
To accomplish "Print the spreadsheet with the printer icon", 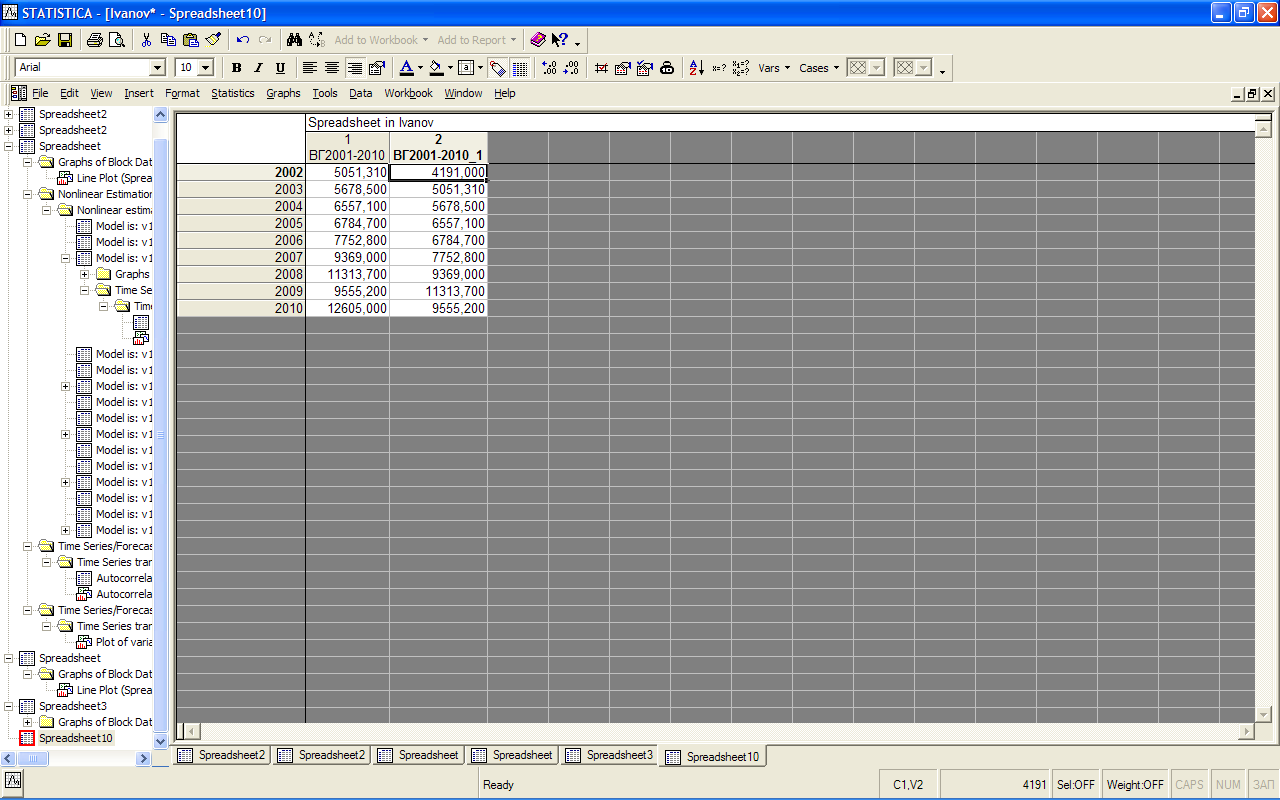I will pos(94,40).
